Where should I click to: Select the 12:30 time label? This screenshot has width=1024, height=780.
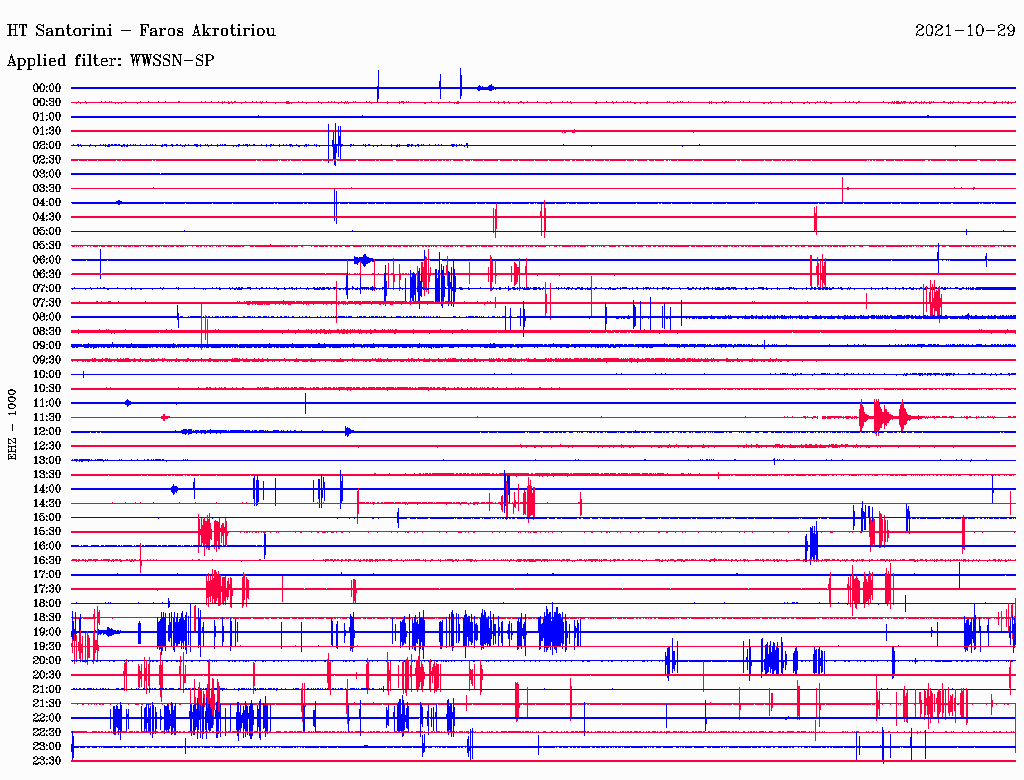[47, 446]
